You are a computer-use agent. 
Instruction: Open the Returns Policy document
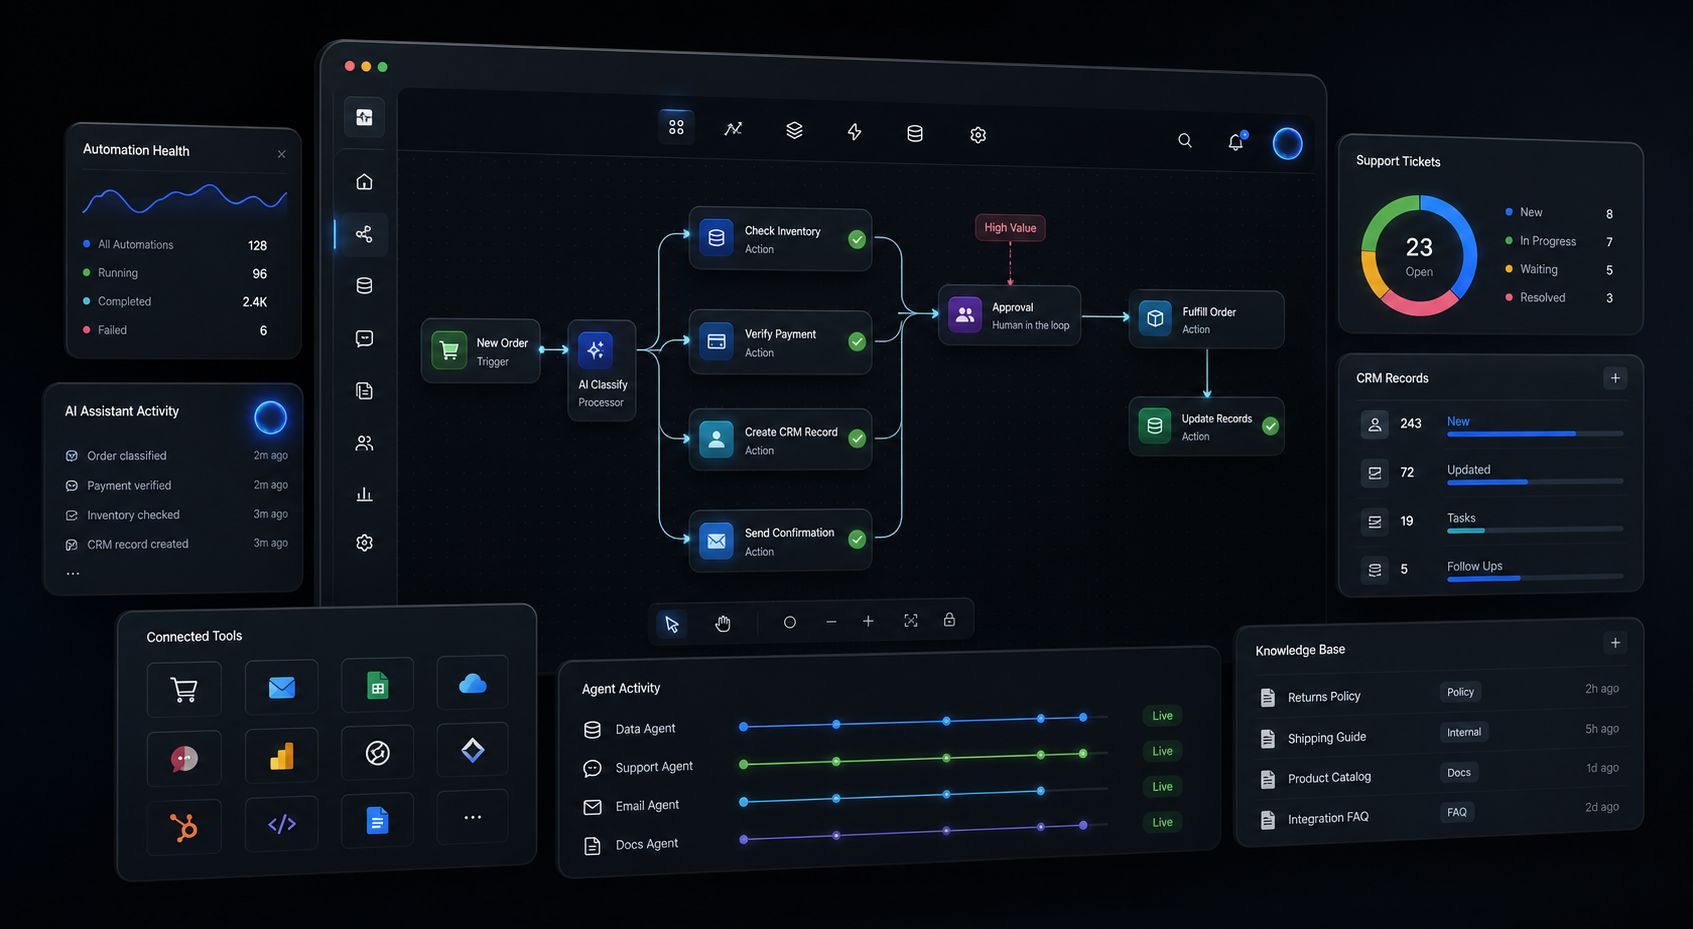(1324, 697)
